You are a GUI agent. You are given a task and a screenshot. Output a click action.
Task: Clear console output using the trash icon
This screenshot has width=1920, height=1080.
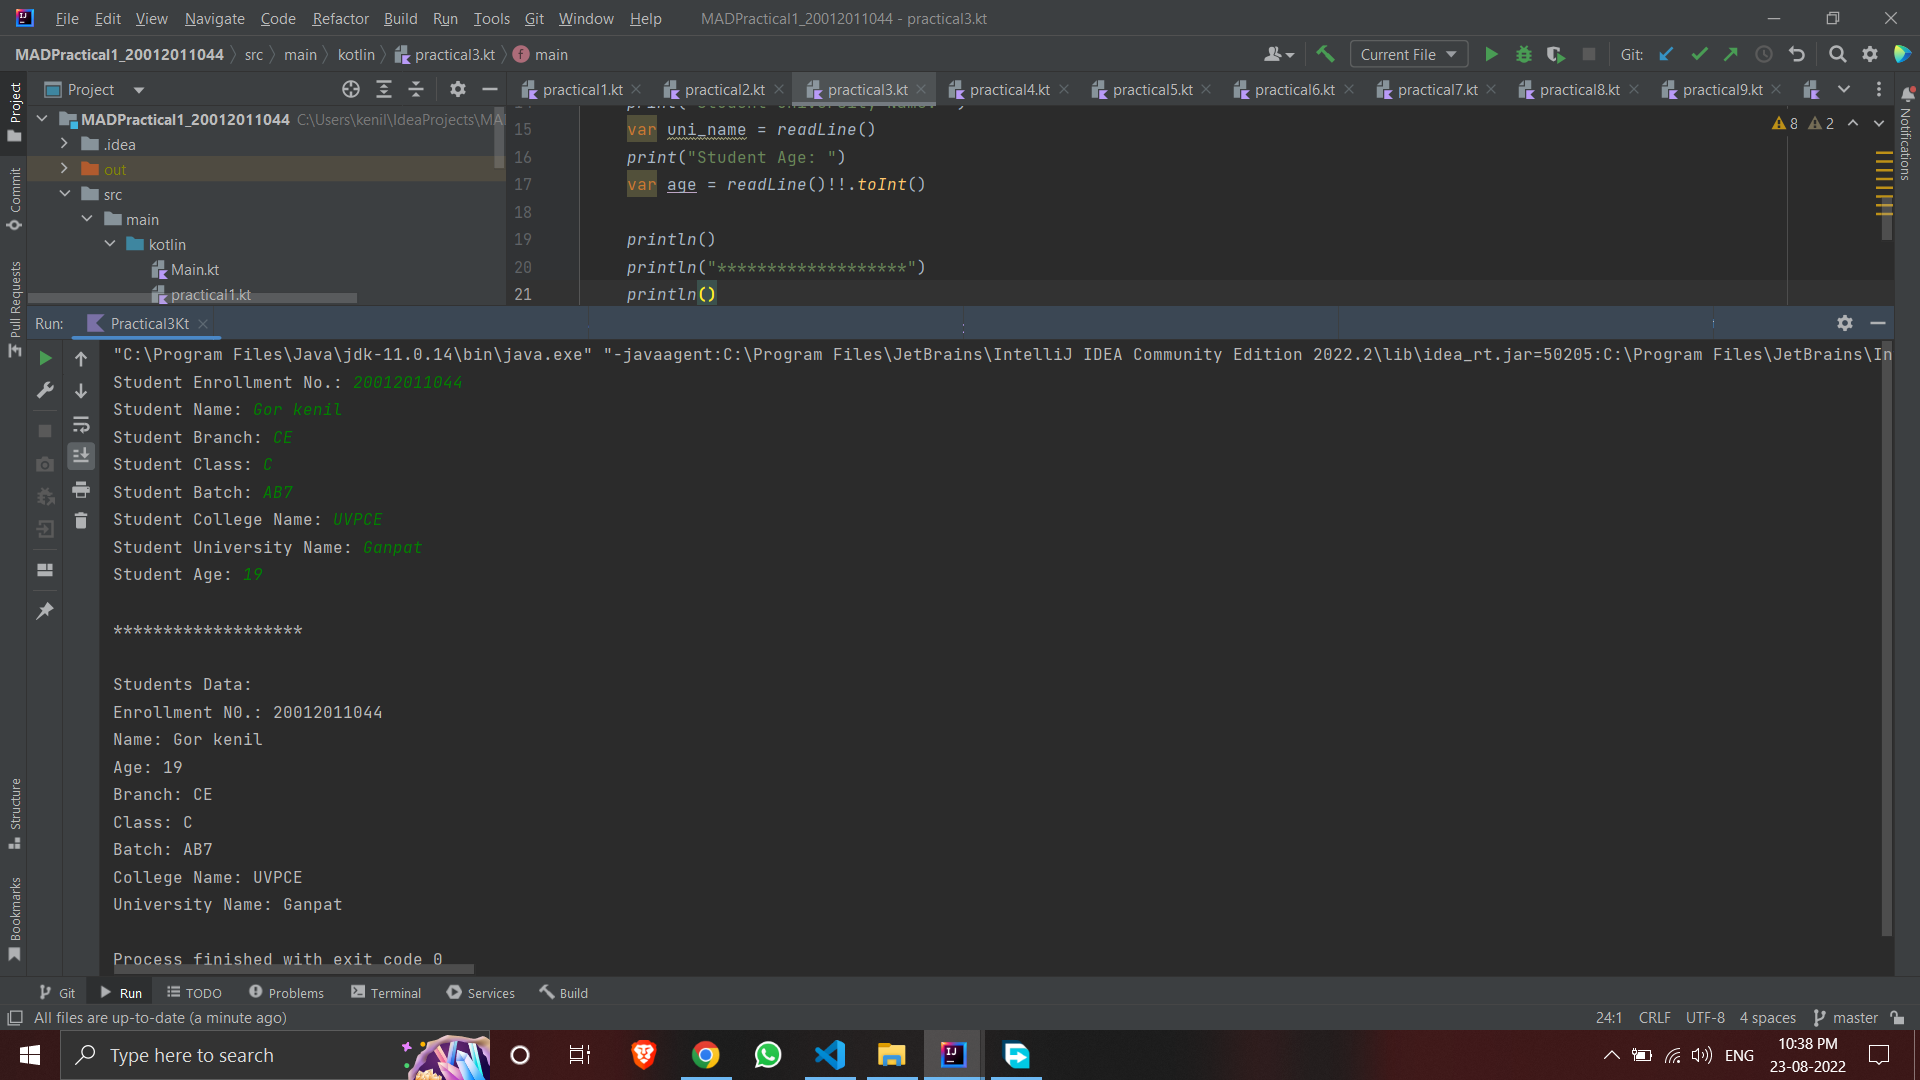point(81,521)
